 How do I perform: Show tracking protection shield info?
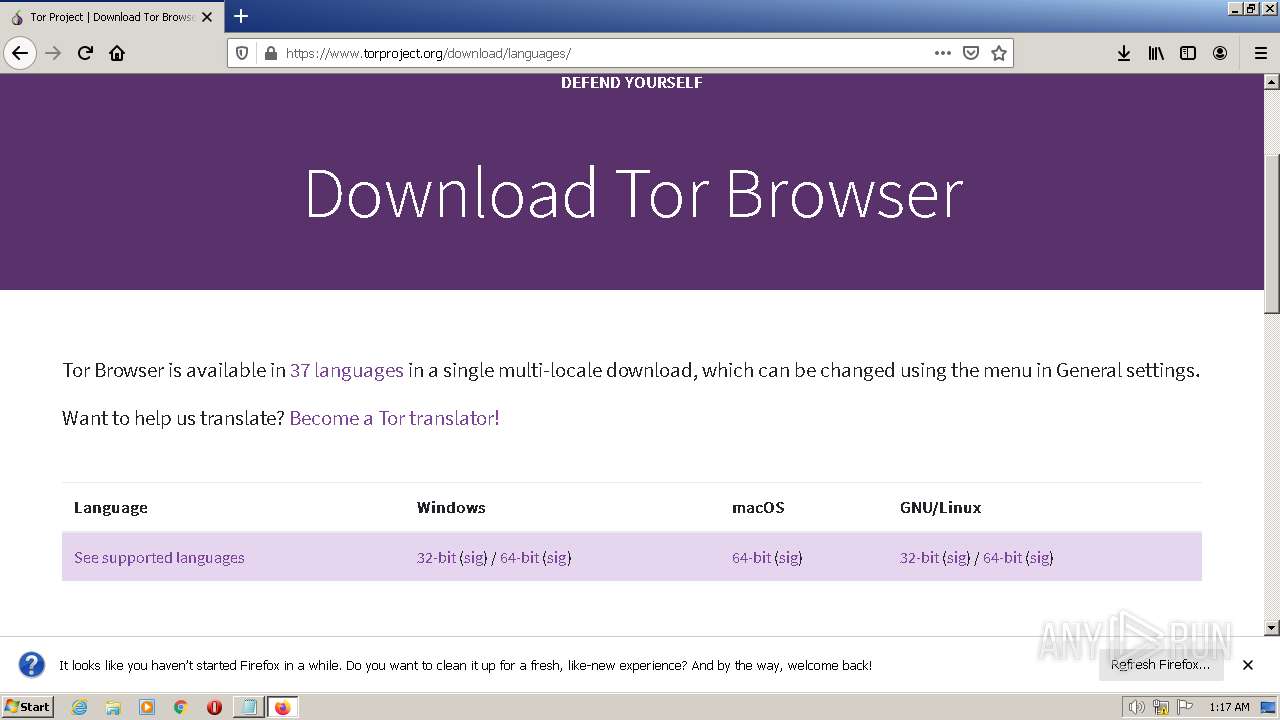pos(242,53)
